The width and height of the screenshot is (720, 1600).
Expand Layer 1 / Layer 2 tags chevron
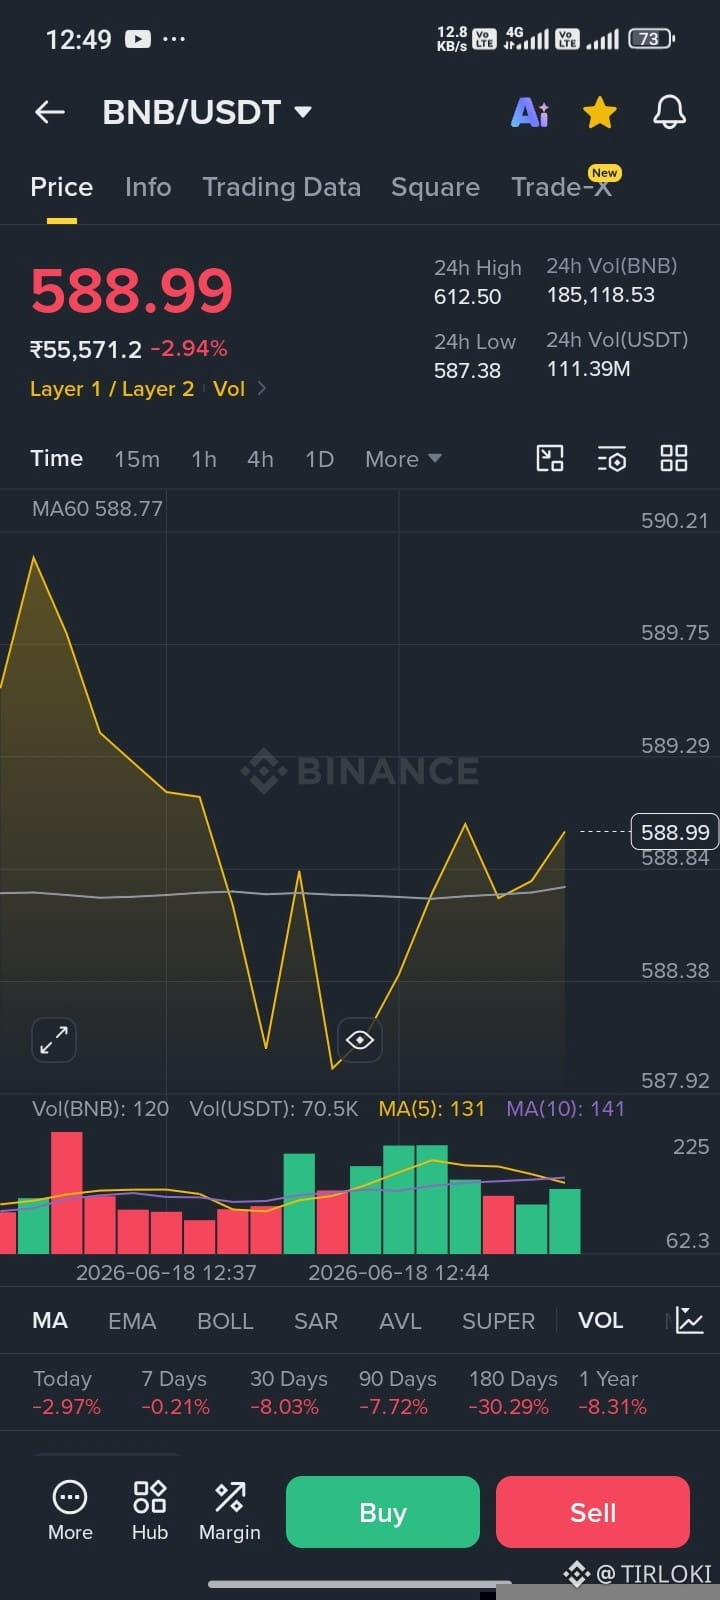click(x=262, y=388)
